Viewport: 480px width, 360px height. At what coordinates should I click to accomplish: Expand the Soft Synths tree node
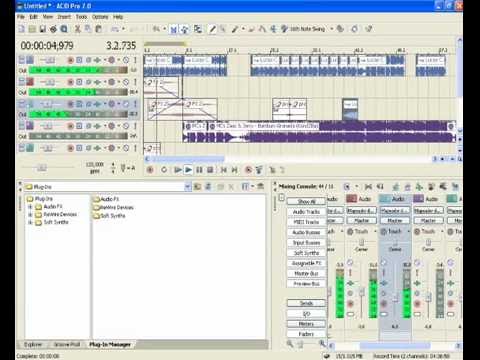(x=30, y=222)
